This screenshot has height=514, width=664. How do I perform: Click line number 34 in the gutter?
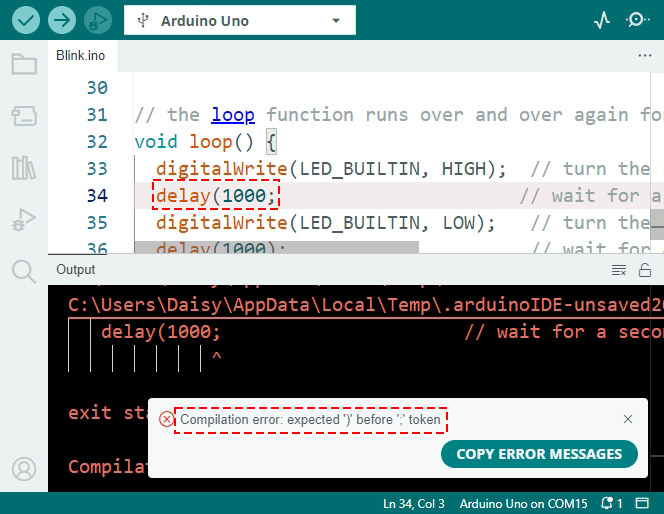(x=97, y=196)
